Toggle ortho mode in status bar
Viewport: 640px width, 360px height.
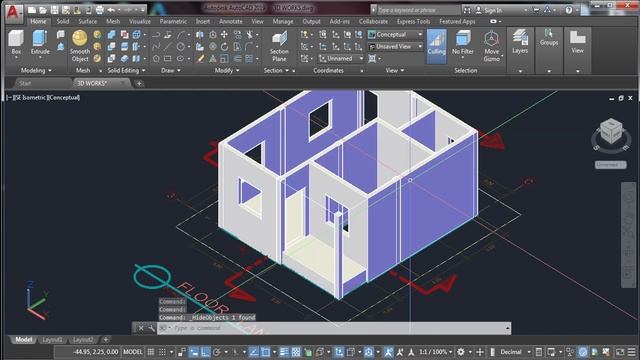click(205, 352)
